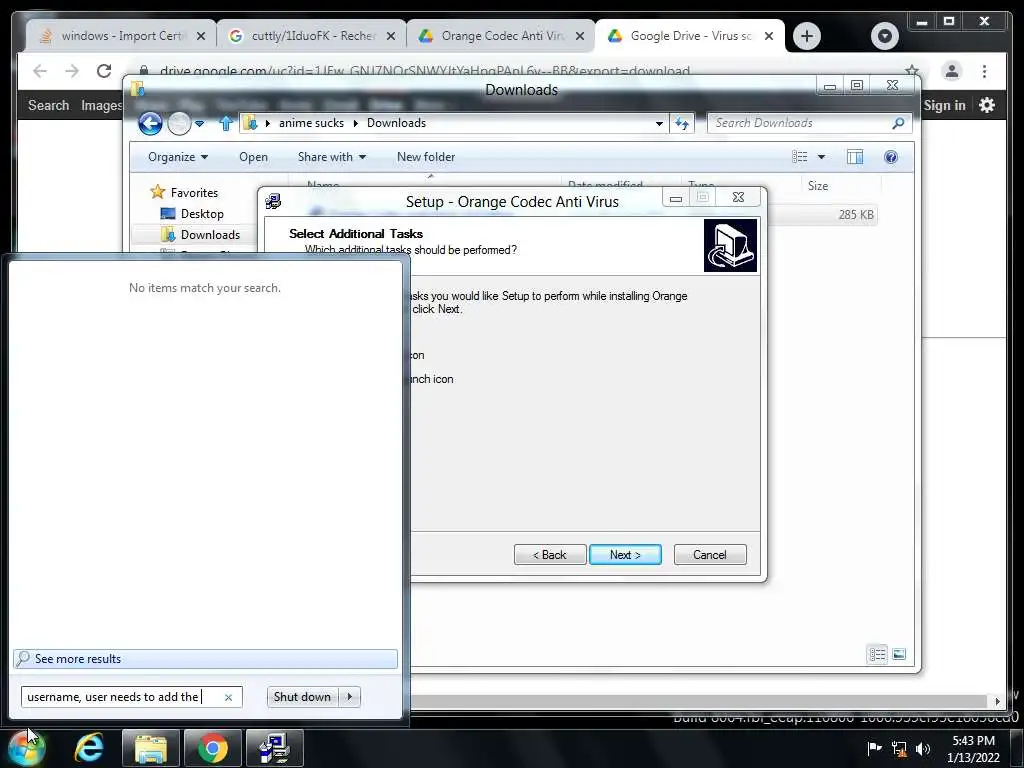
Task: Click the Chrome back arrow
Action: (x=40, y=71)
